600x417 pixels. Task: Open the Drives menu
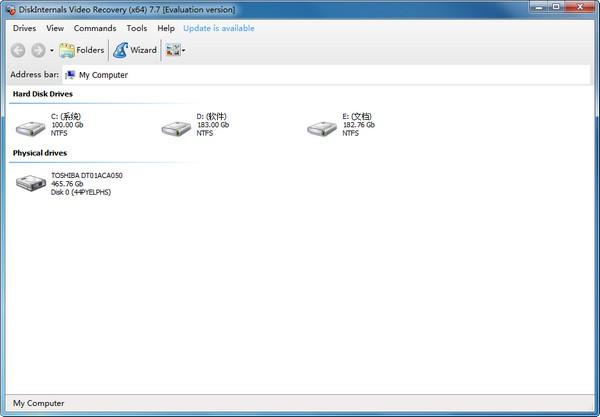24,28
